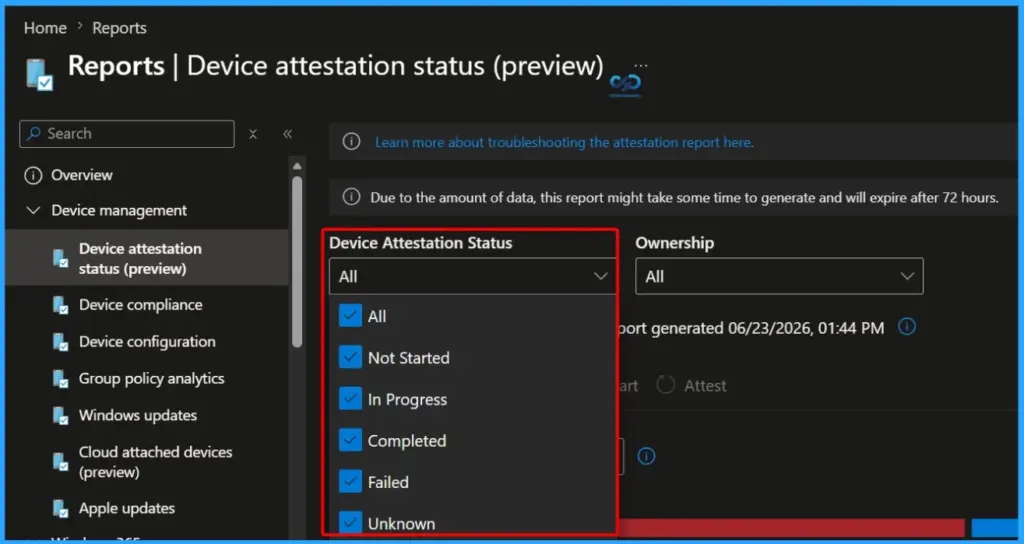This screenshot has width=1024, height=544.
Task: Focus the sidebar Search field
Action: coord(127,134)
